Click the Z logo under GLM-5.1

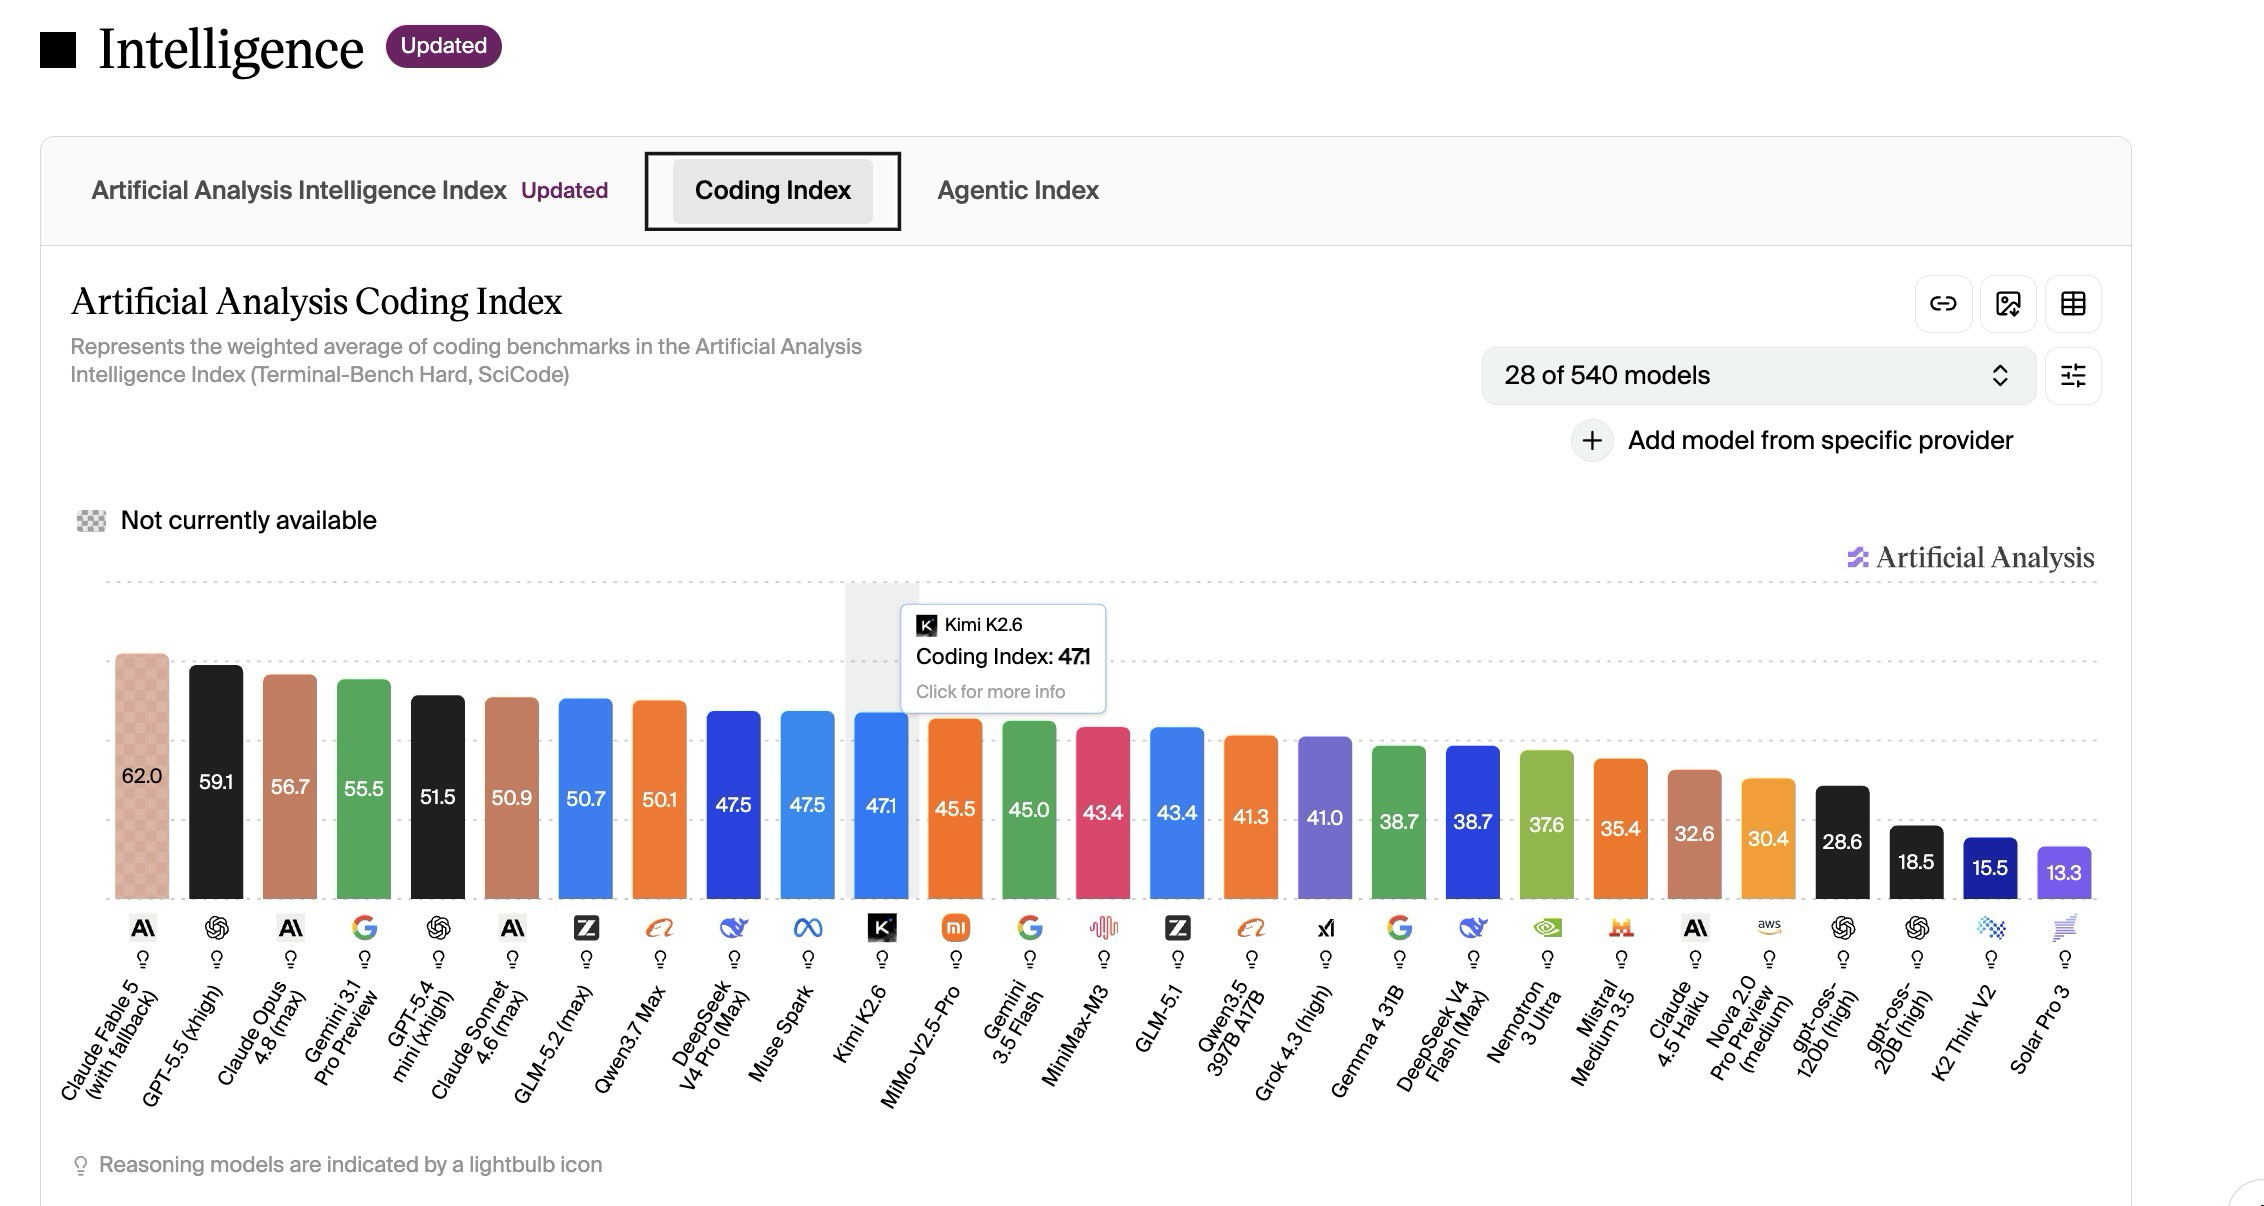(1178, 928)
